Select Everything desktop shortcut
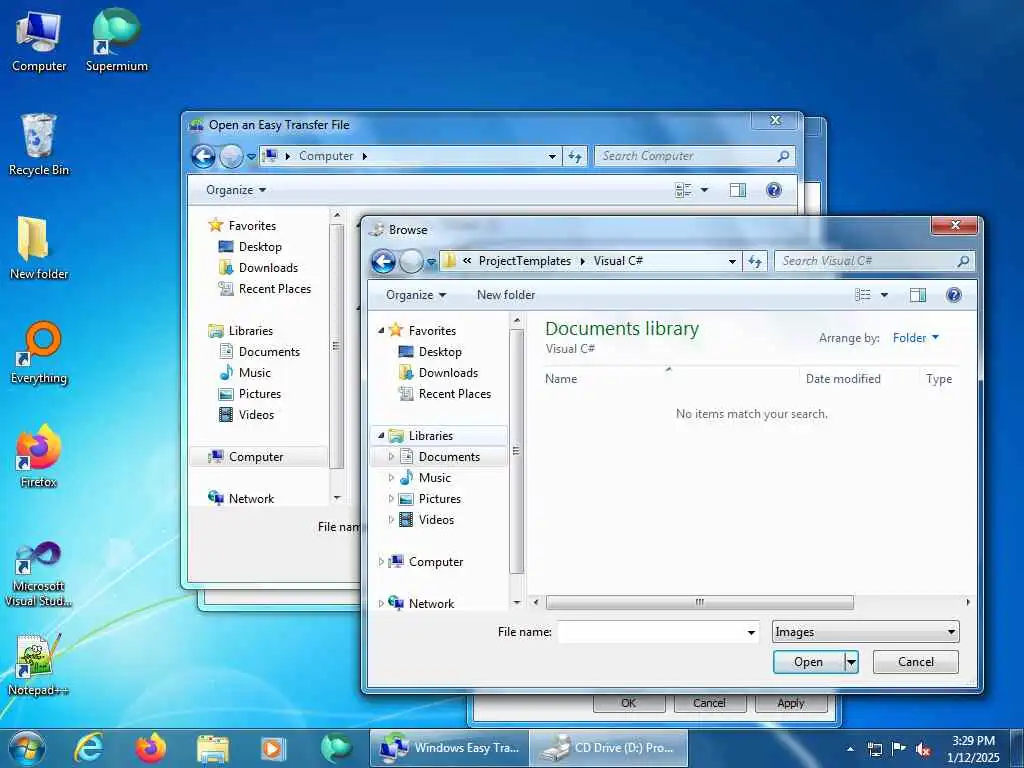The width and height of the screenshot is (1024, 768). tap(39, 353)
